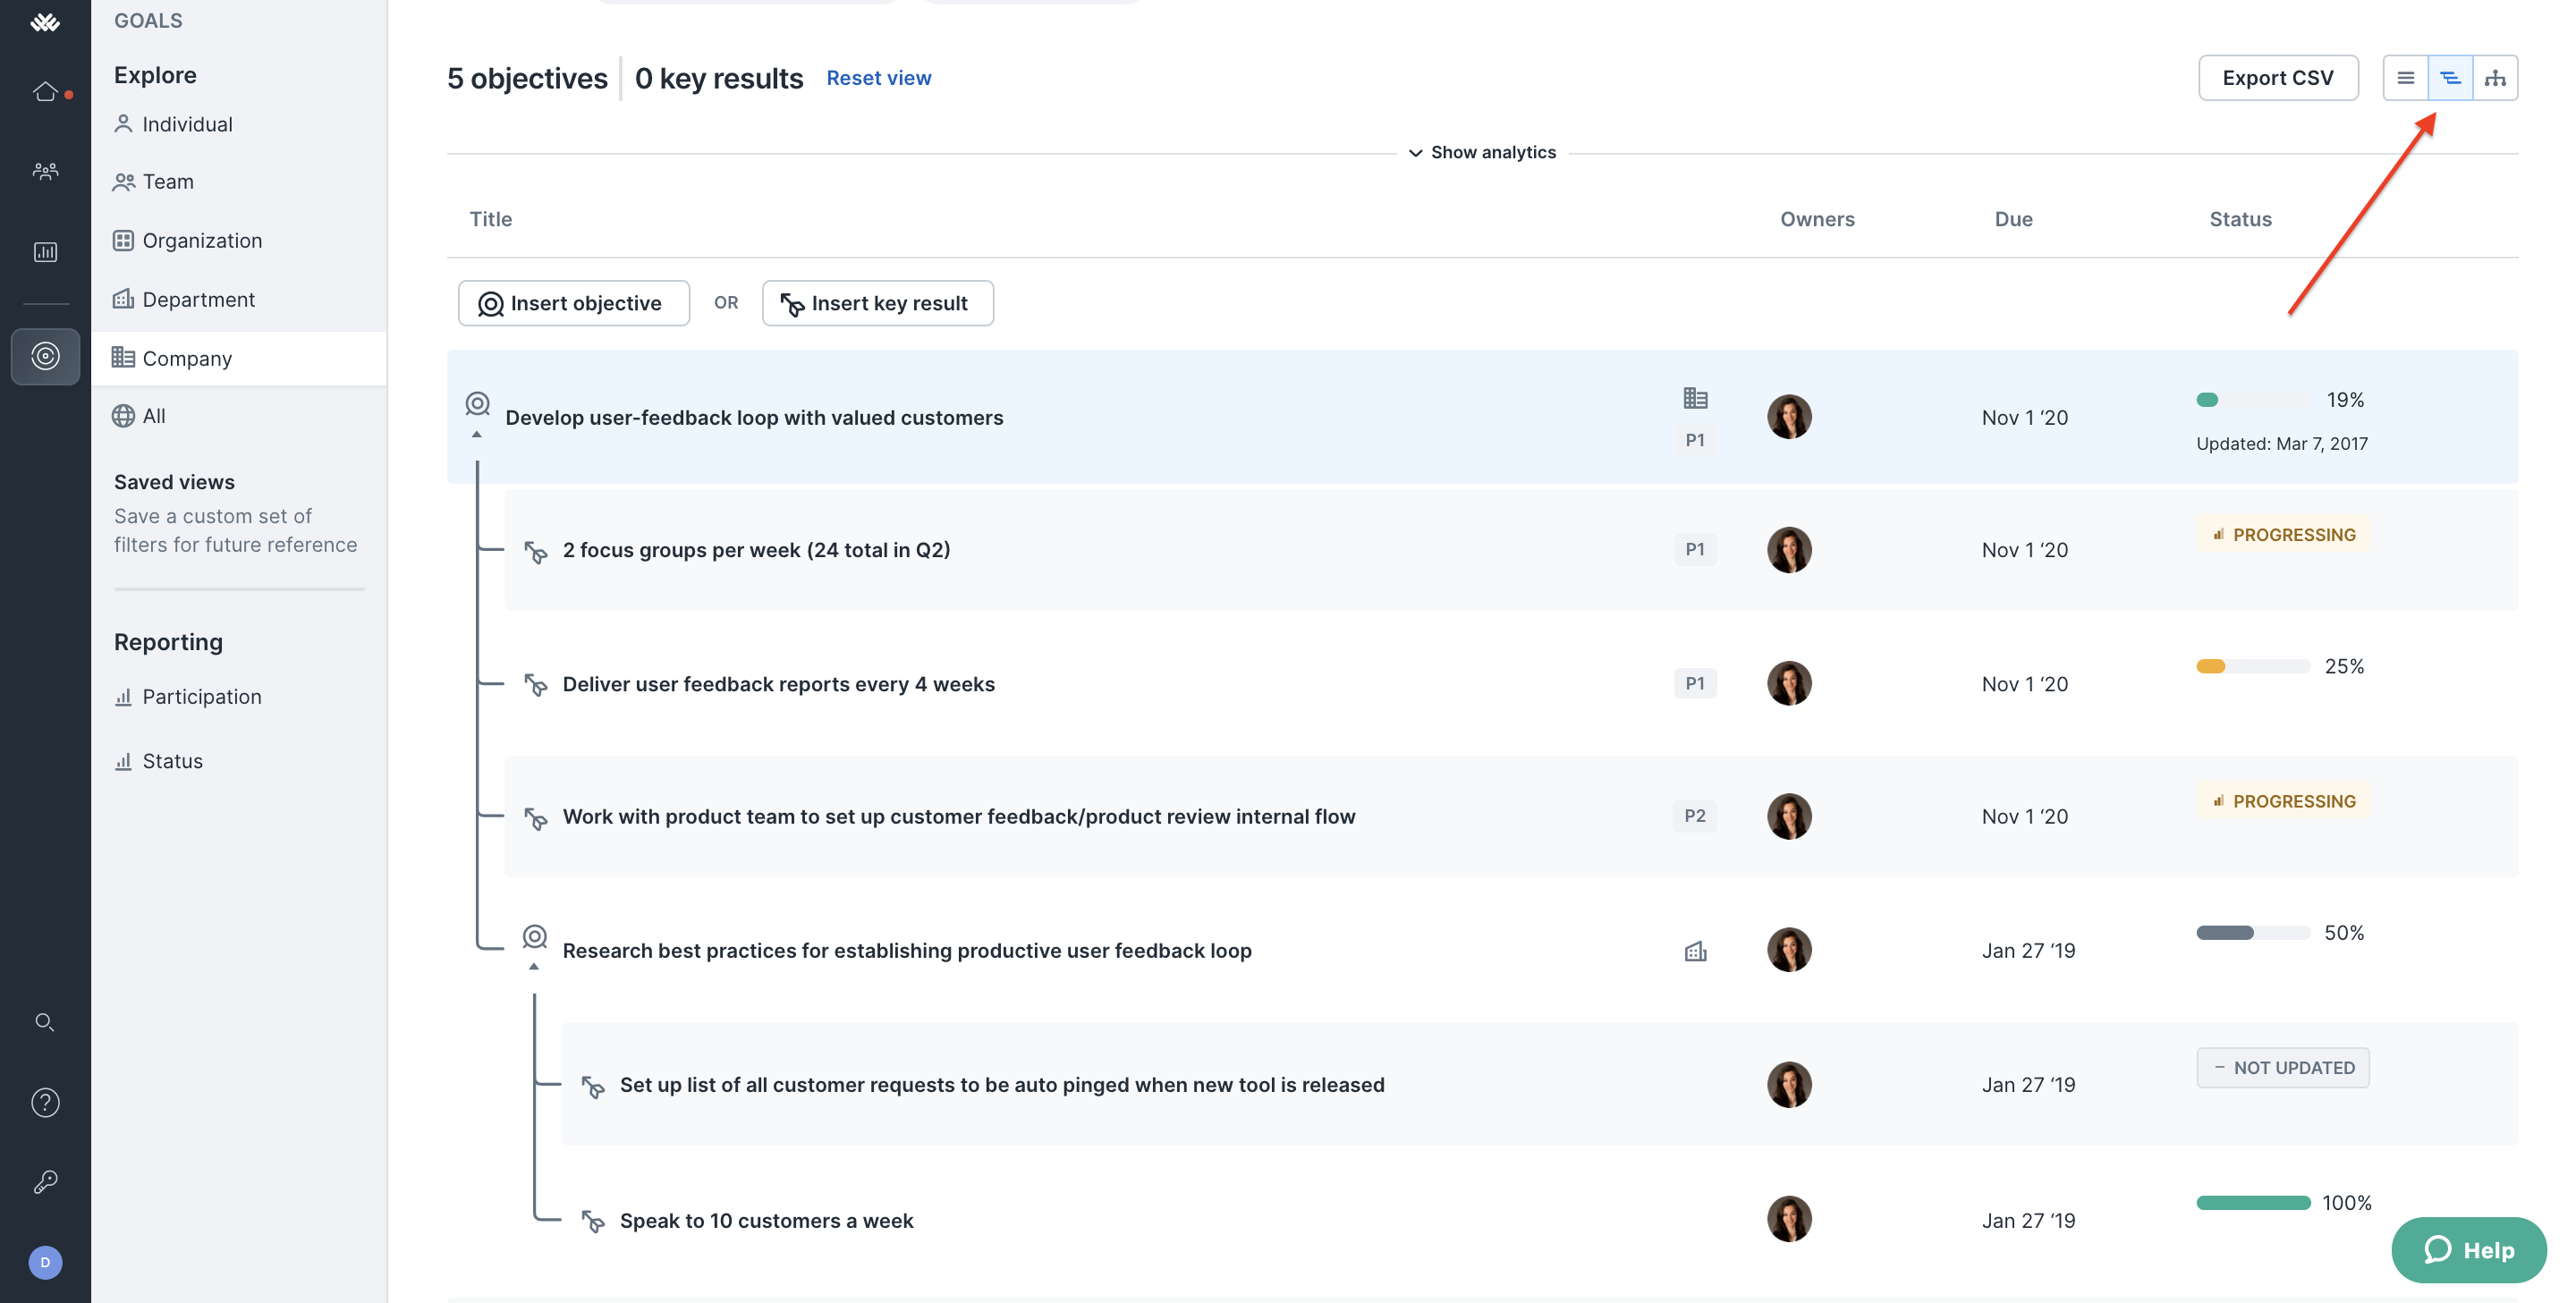Open the search magnifier icon

tap(45, 1021)
